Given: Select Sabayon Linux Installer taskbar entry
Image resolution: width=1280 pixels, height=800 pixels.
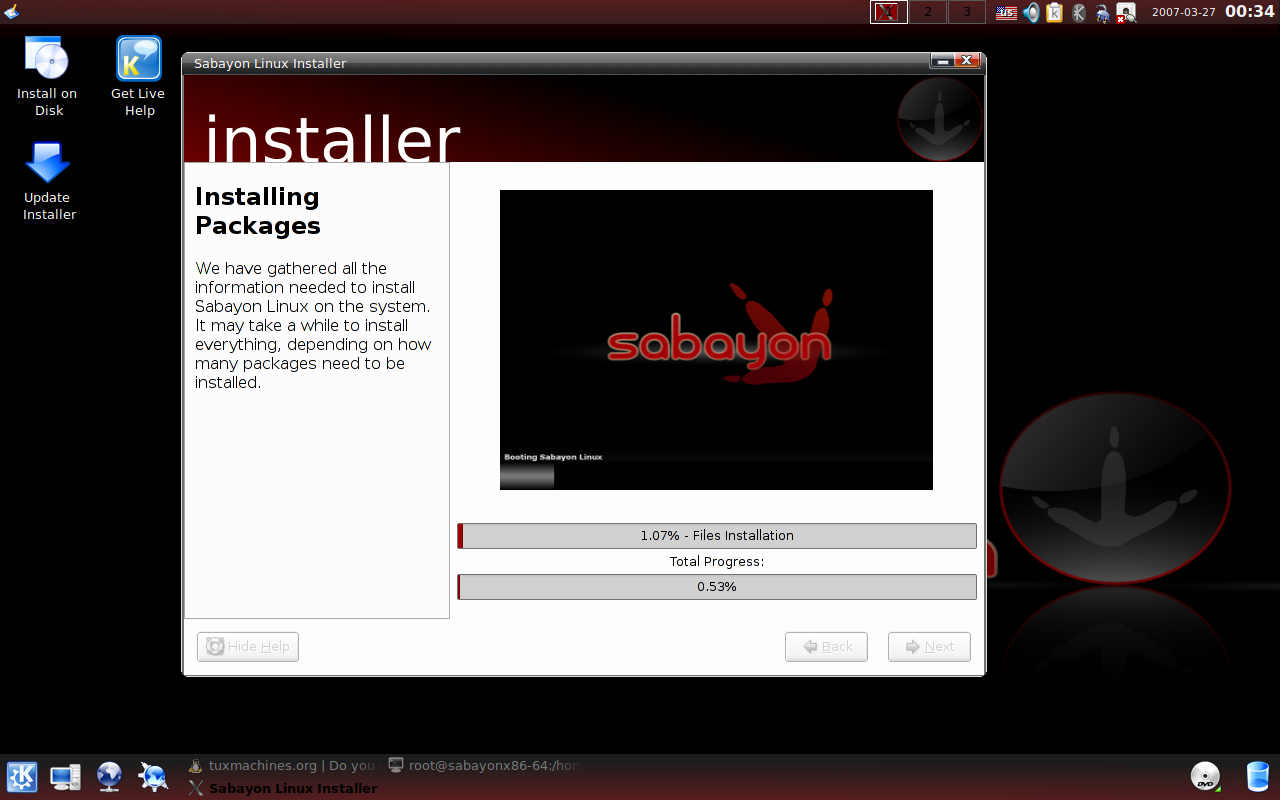Looking at the screenshot, I should point(283,788).
